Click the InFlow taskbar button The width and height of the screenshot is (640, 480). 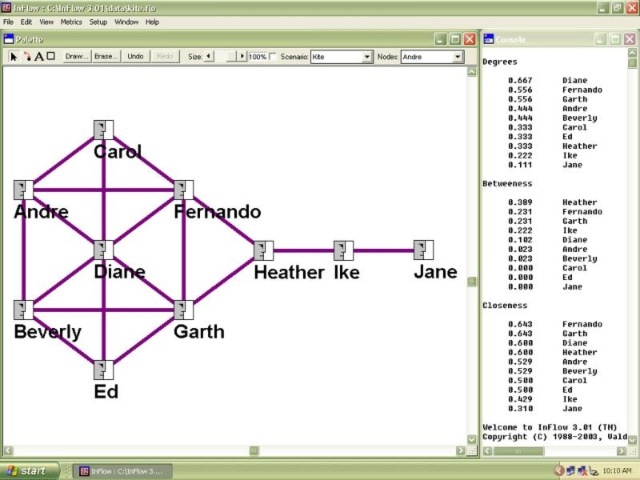coord(122,471)
